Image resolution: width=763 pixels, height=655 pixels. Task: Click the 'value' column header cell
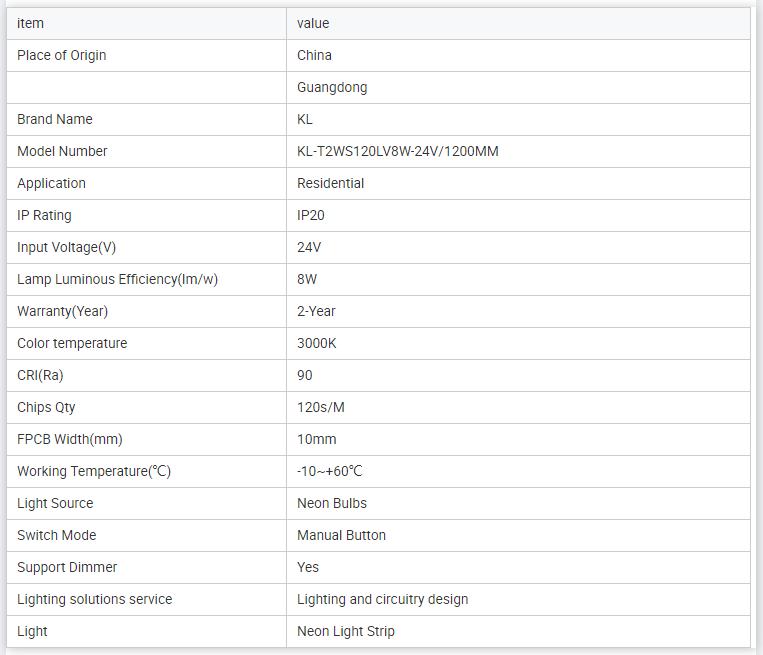[313, 23]
